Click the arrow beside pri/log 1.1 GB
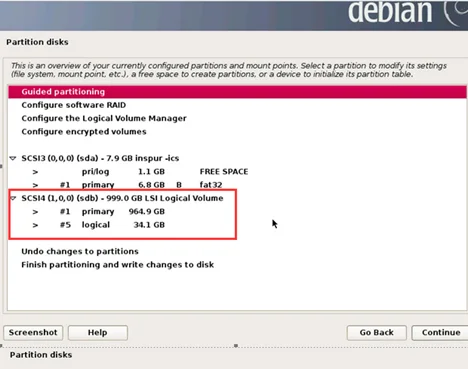 coord(35,172)
